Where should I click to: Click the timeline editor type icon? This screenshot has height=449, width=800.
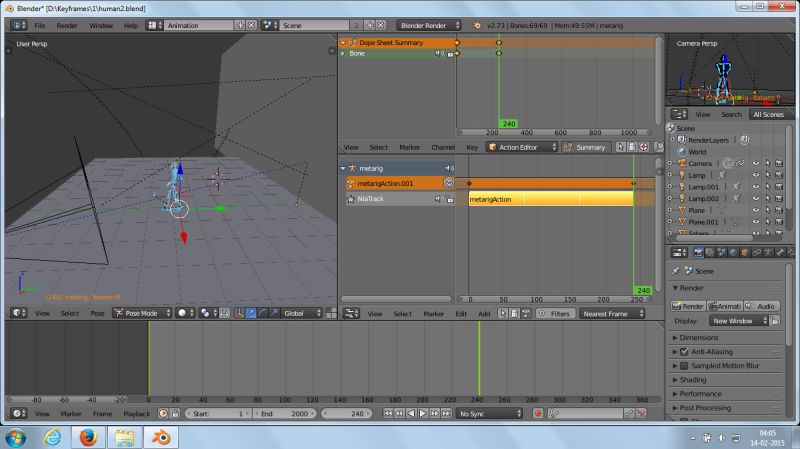pyautogui.click(x=19, y=413)
